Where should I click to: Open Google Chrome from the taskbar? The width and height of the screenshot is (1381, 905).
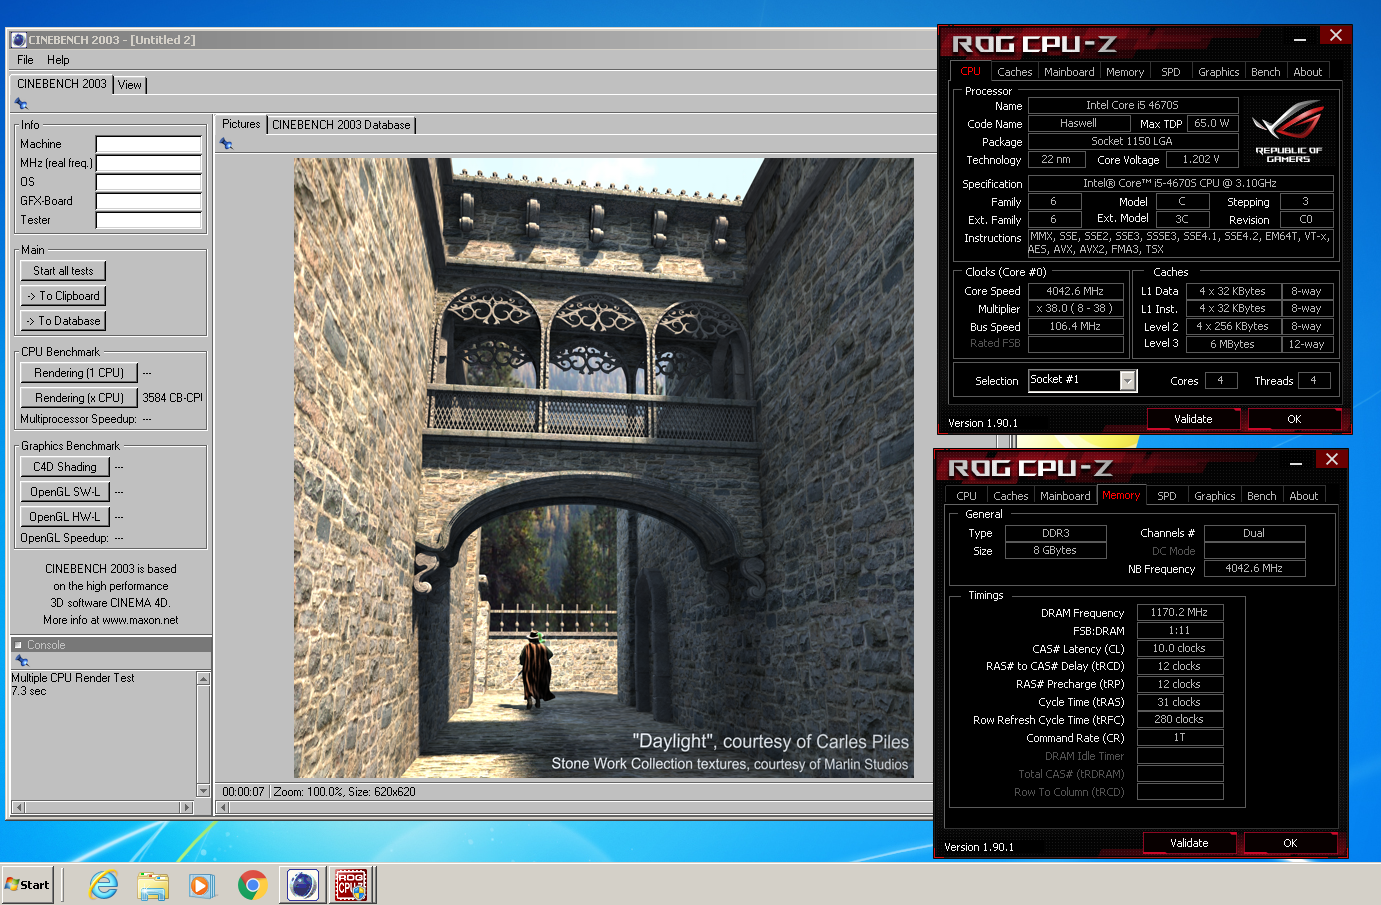tap(252, 885)
